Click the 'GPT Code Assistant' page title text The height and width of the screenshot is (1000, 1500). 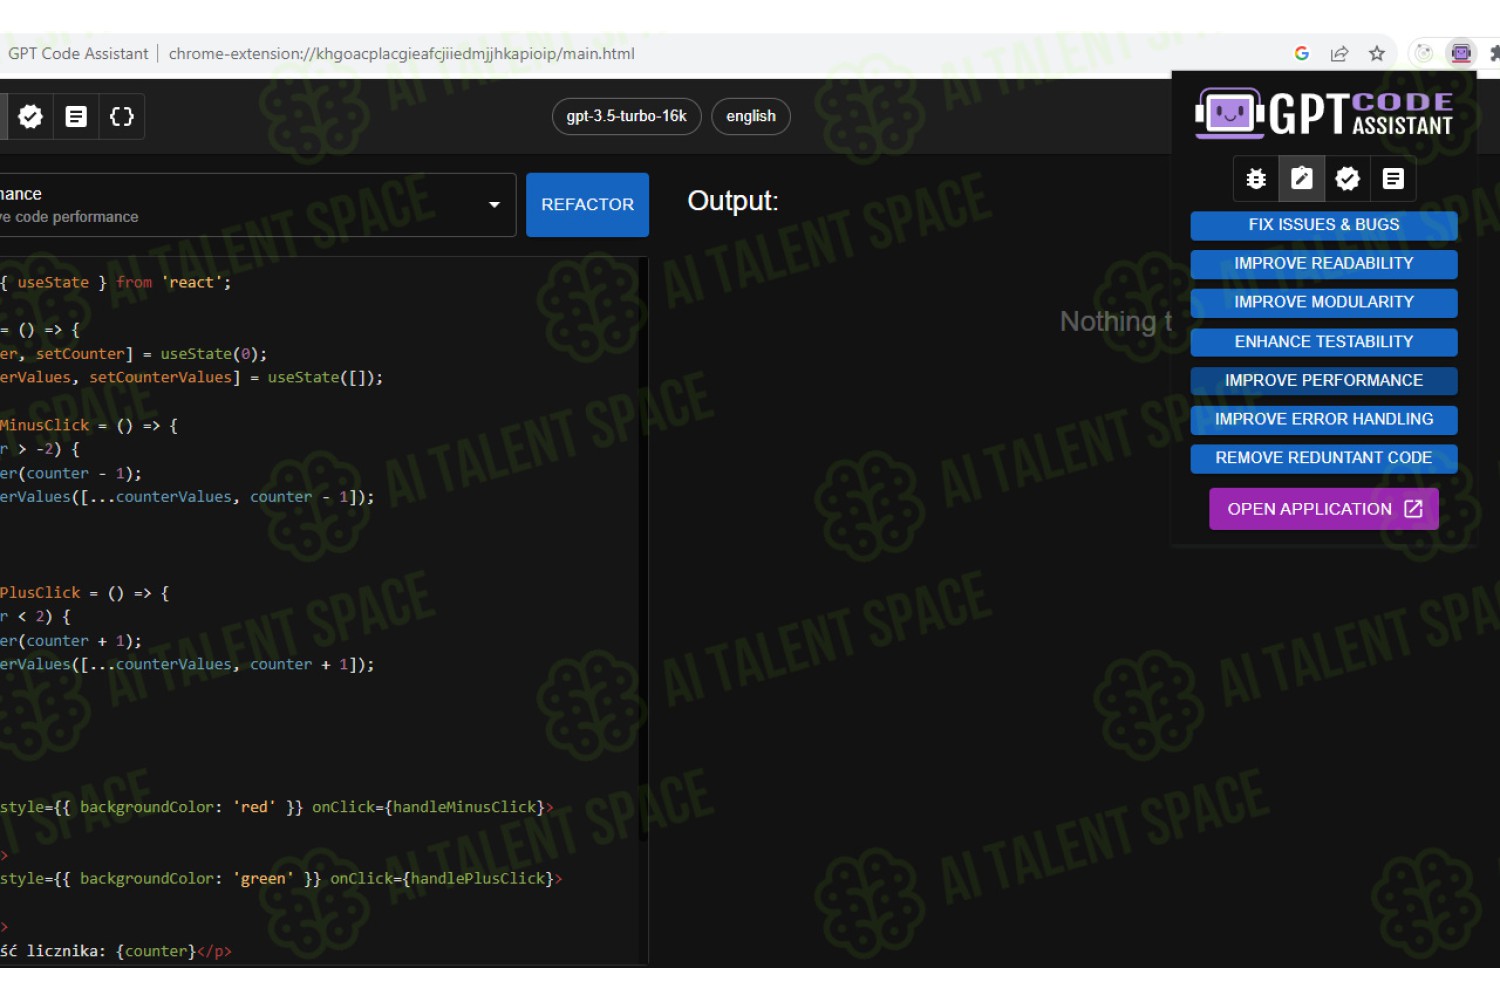[78, 54]
